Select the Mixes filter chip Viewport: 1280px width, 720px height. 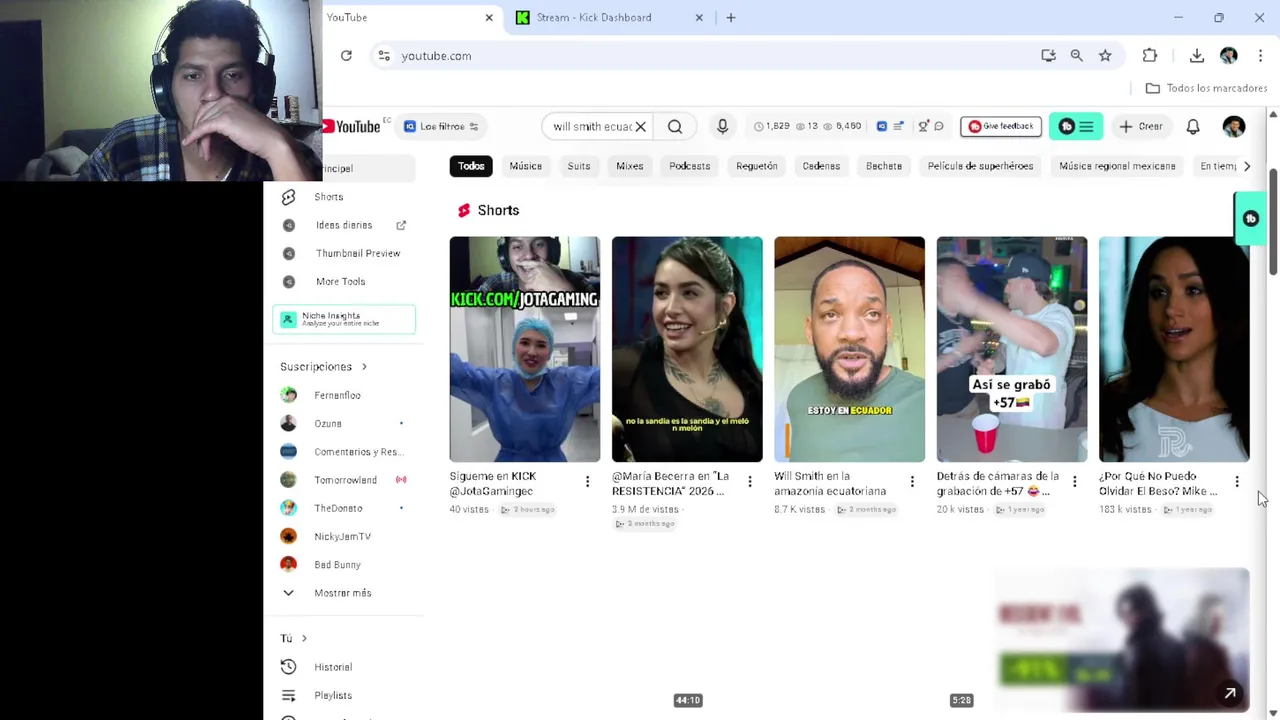630,166
